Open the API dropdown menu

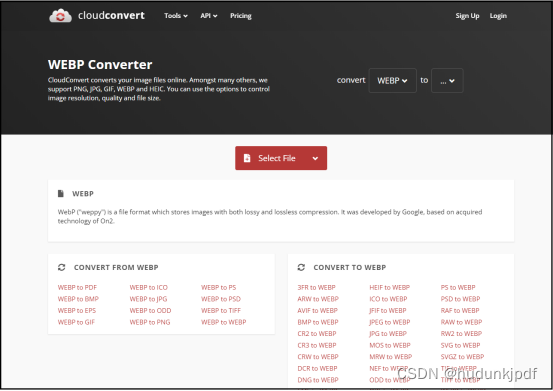pyautogui.click(x=209, y=16)
